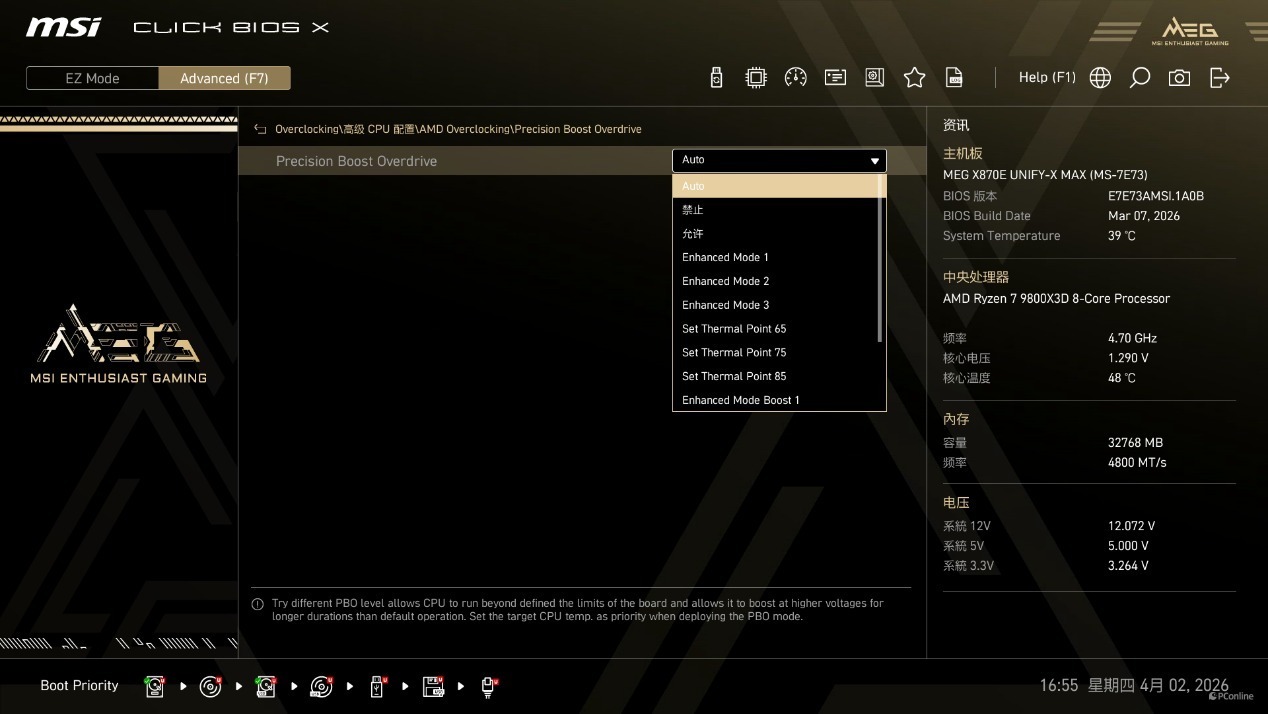Viewport: 1268px width, 714px height.
Task: Choose Enhanced Mode 3
Action: 775,305
